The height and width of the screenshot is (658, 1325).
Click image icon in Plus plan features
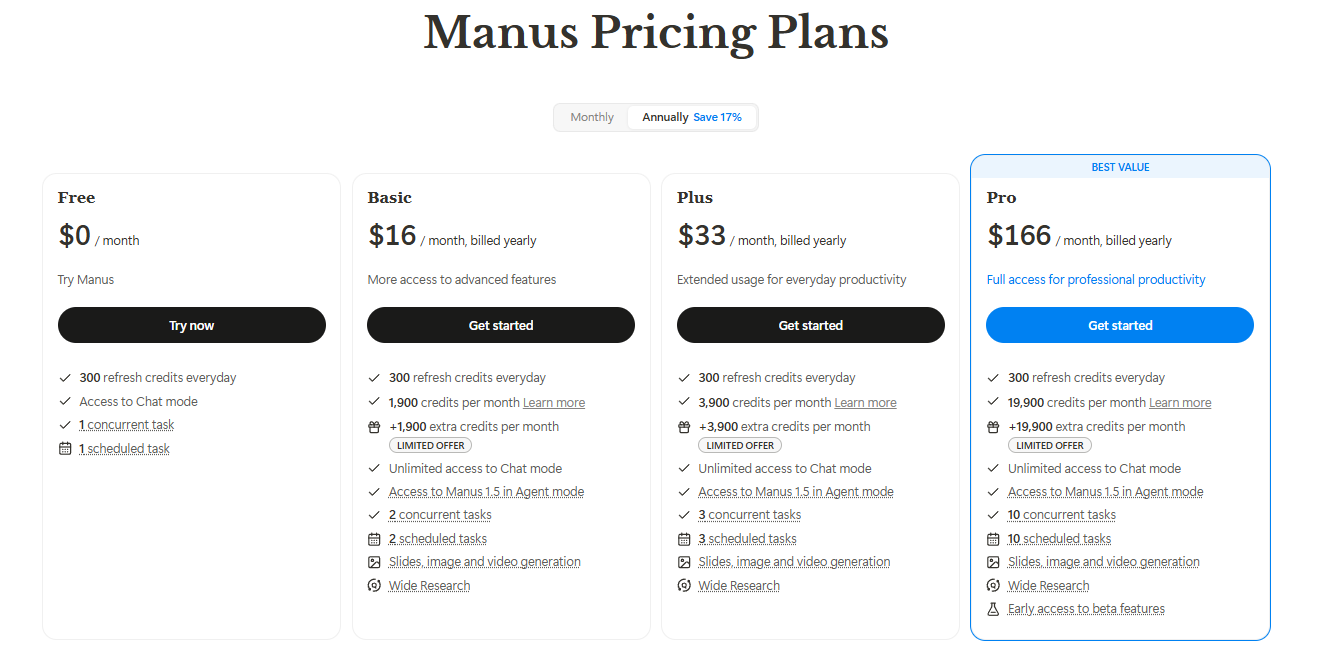684,562
